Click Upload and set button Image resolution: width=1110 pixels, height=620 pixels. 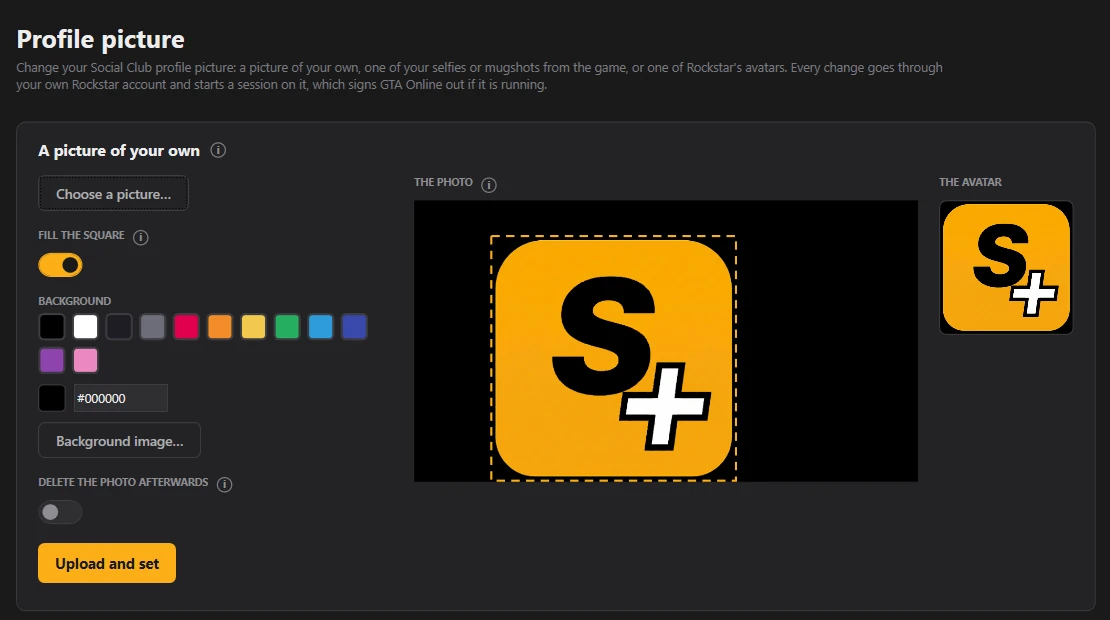pyautogui.click(x=107, y=563)
